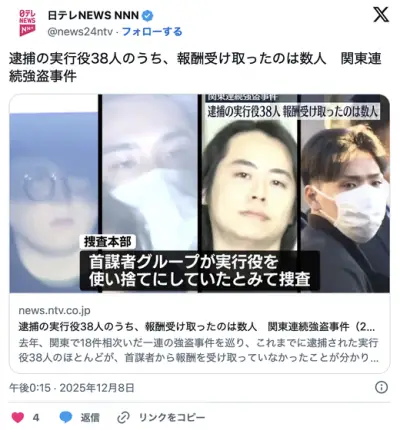This screenshot has width=400, height=430.
Task: Like the post with the heart icon
Action: tap(18, 417)
